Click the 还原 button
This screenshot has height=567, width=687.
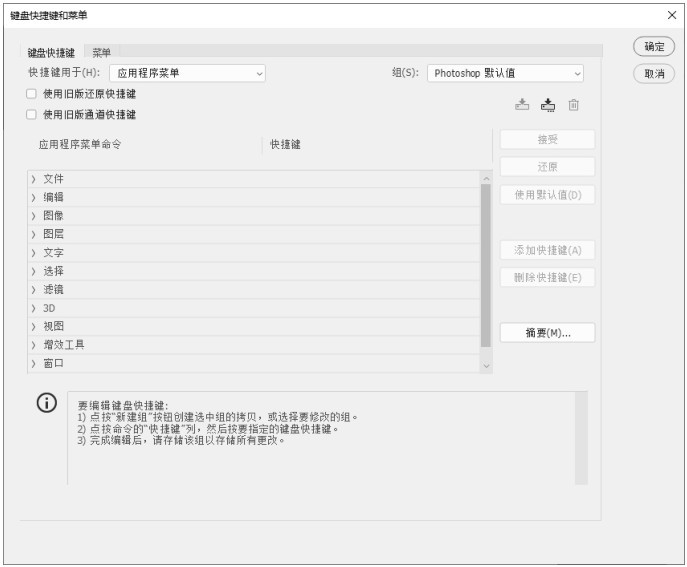point(547,167)
